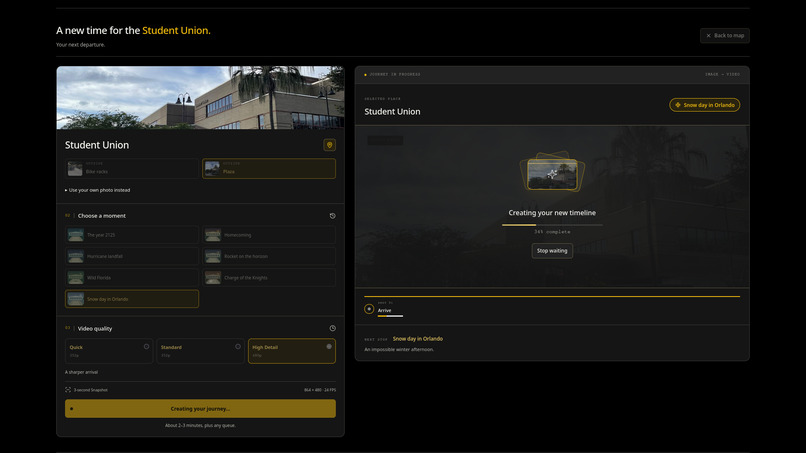
Task: Click the Back to map button
Action: click(x=725, y=35)
